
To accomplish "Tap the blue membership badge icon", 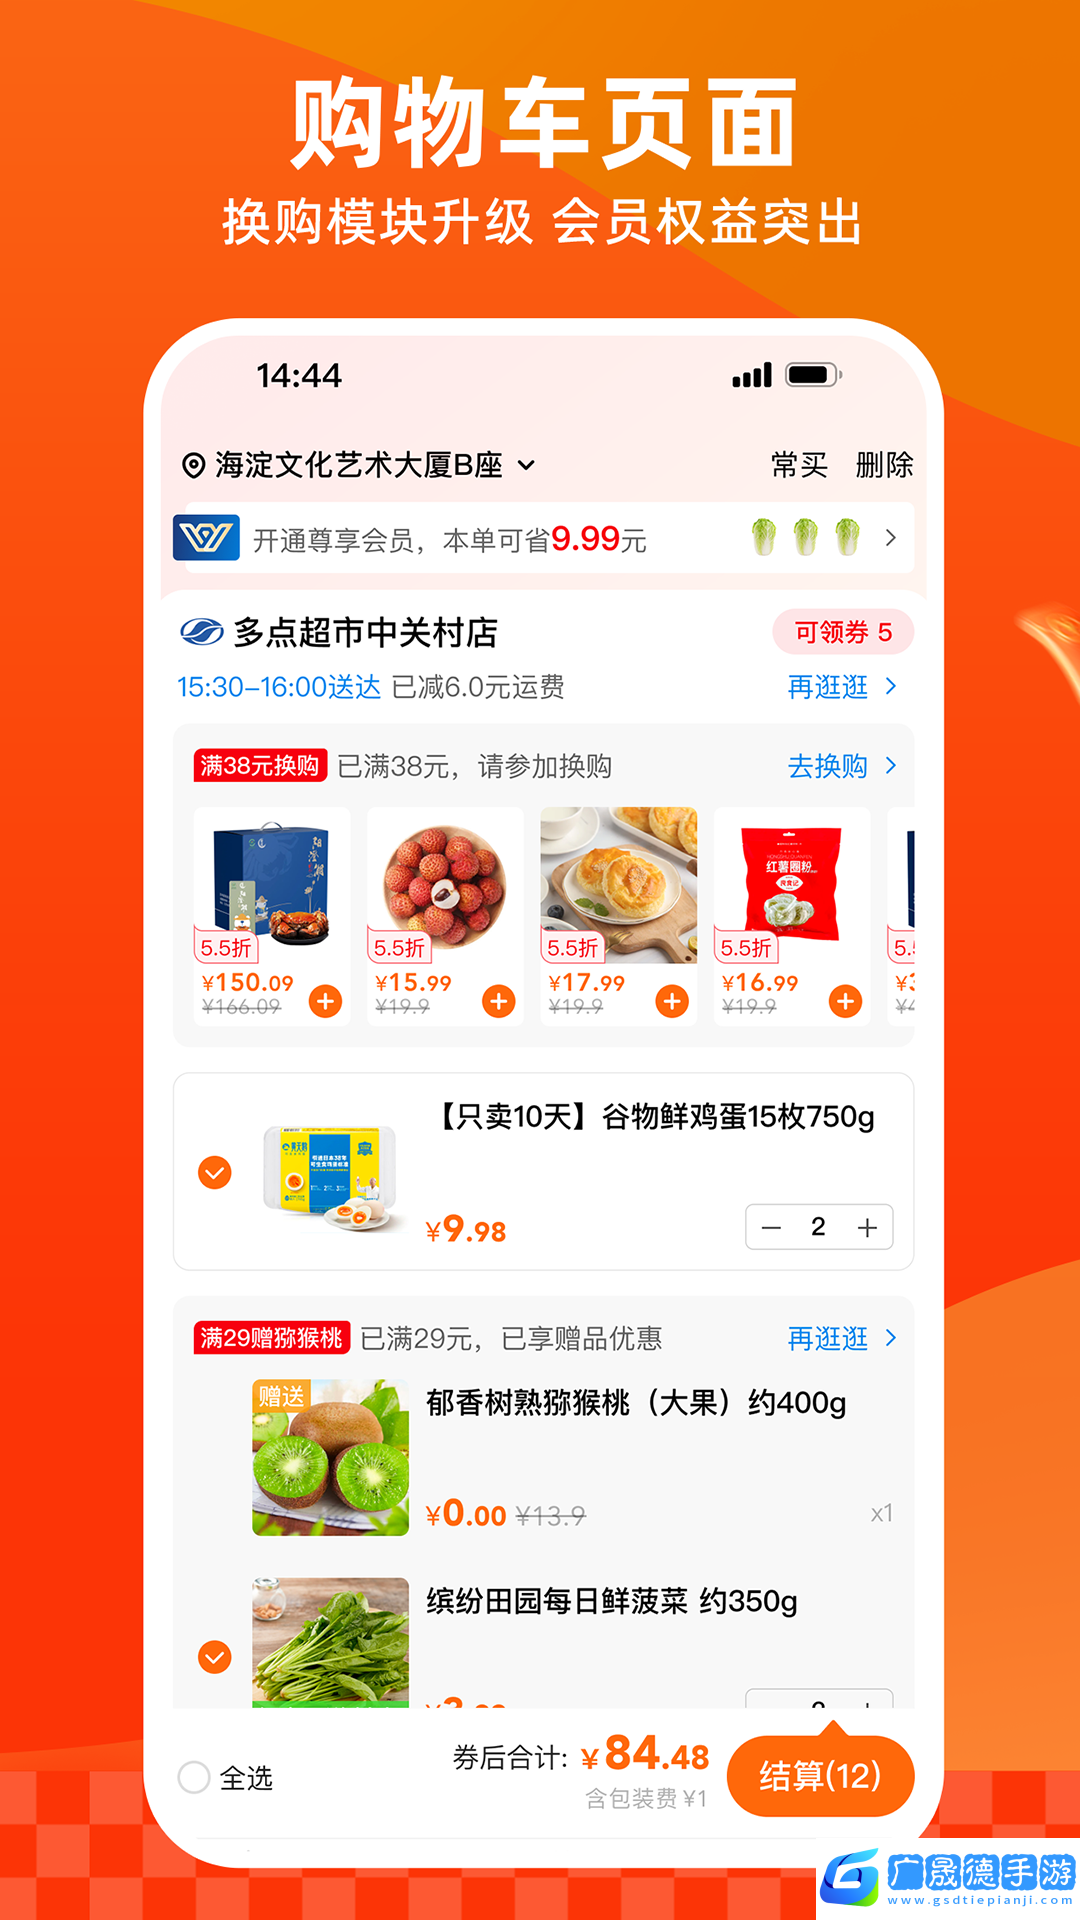I will pos(206,538).
